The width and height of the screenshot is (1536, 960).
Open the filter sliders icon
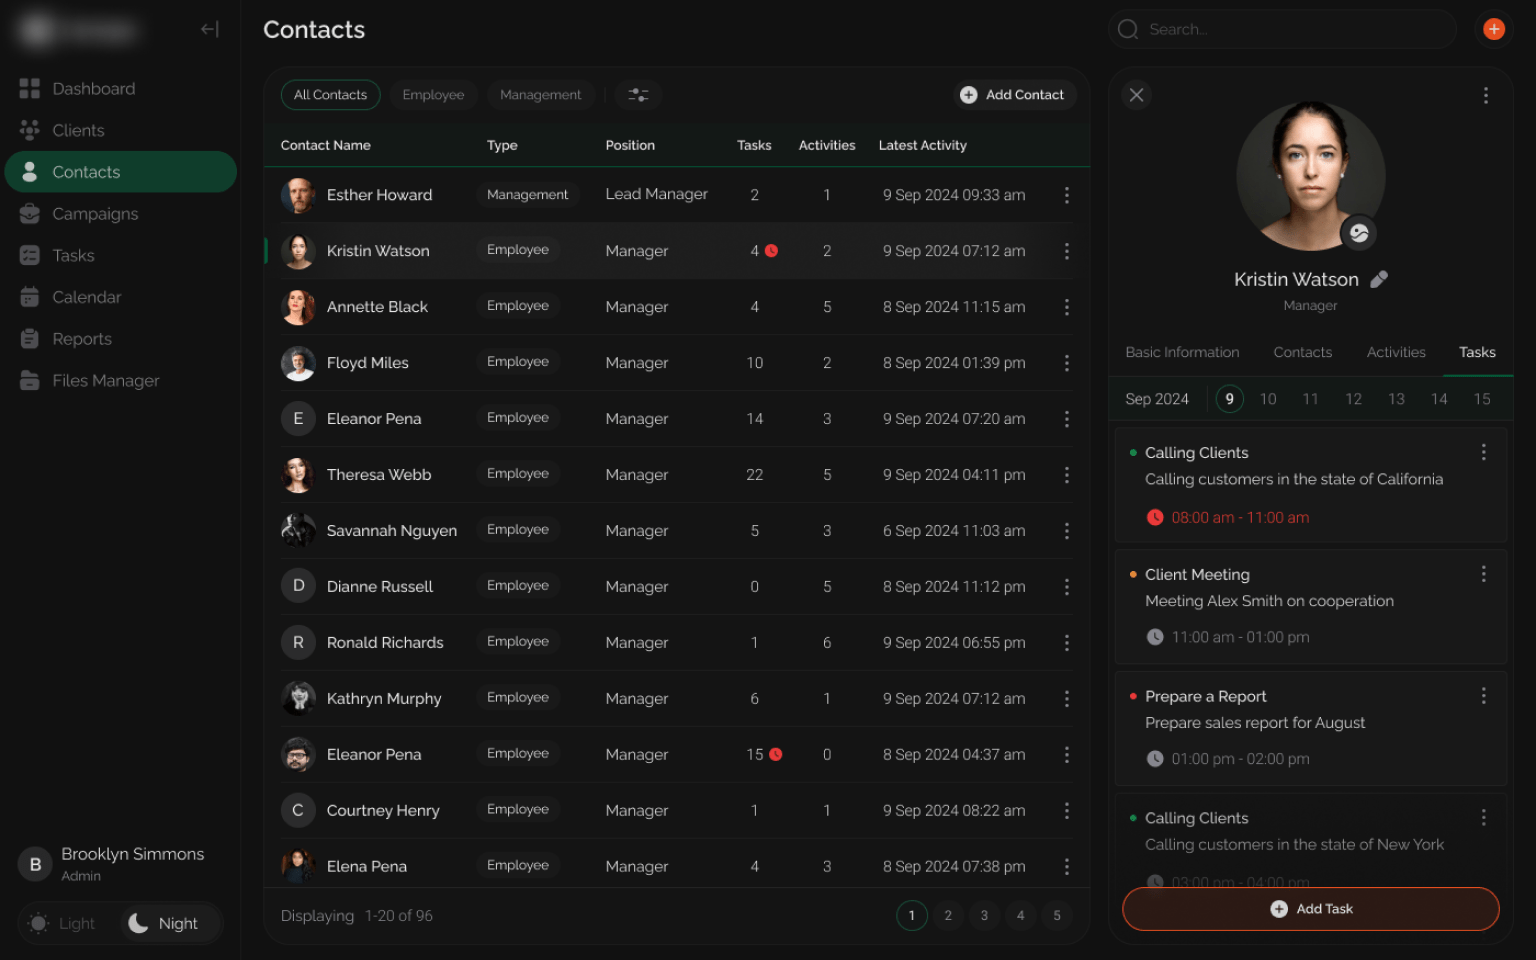click(638, 95)
